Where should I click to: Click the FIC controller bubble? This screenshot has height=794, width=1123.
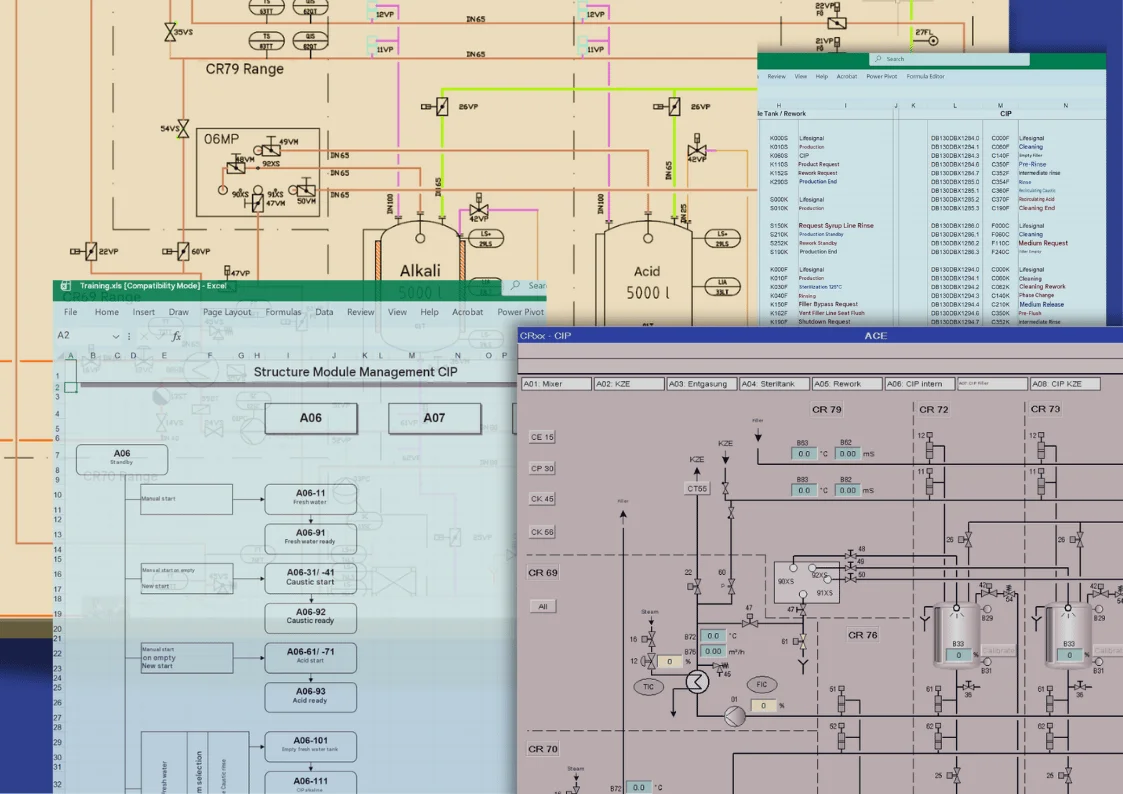pos(761,684)
